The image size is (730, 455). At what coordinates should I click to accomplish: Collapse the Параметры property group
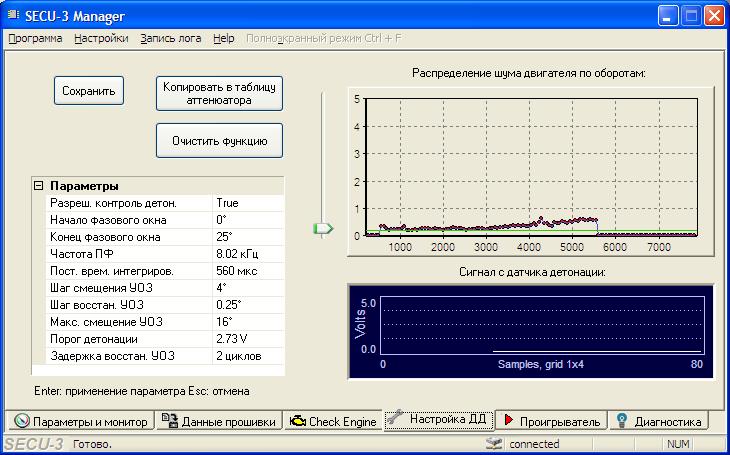pyautogui.click(x=39, y=186)
